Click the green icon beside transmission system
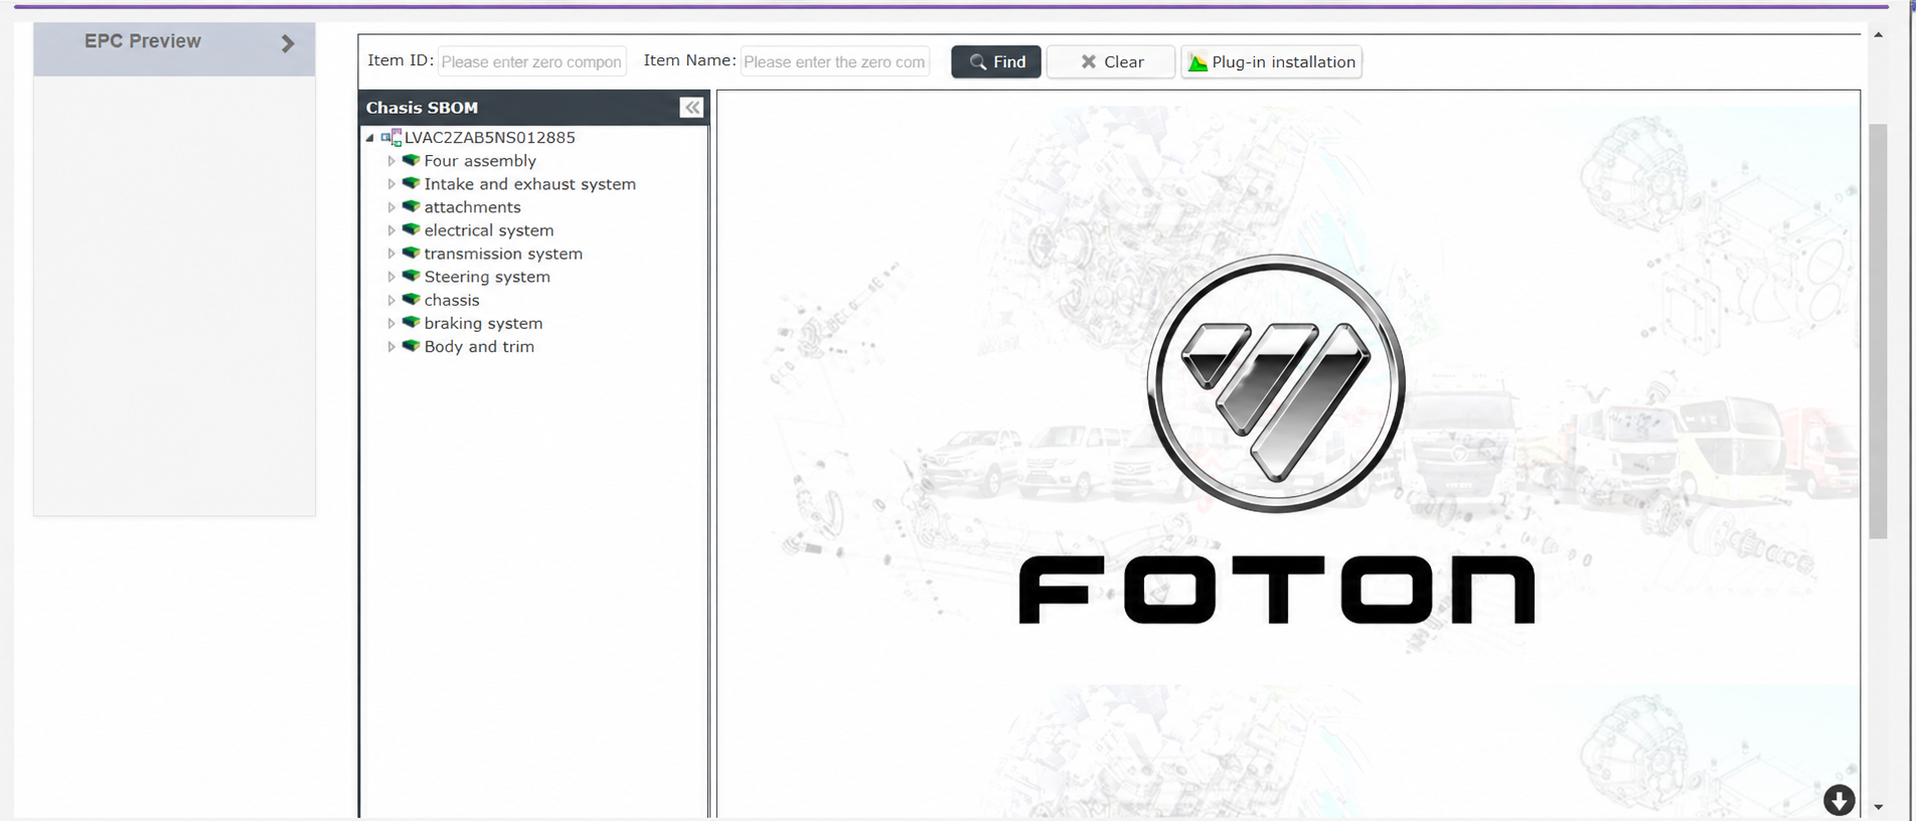This screenshot has height=821, width=1916. click(410, 253)
